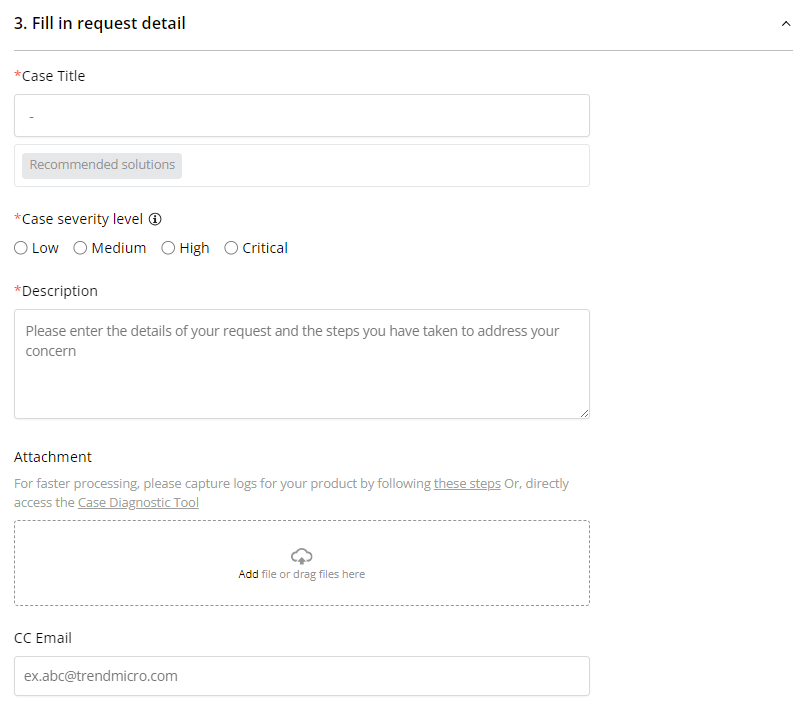Focus the Case Title input field

[301, 116]
